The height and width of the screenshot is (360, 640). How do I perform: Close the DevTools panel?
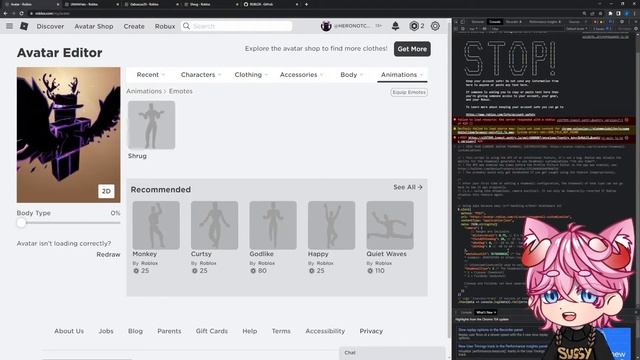[636, 22]
